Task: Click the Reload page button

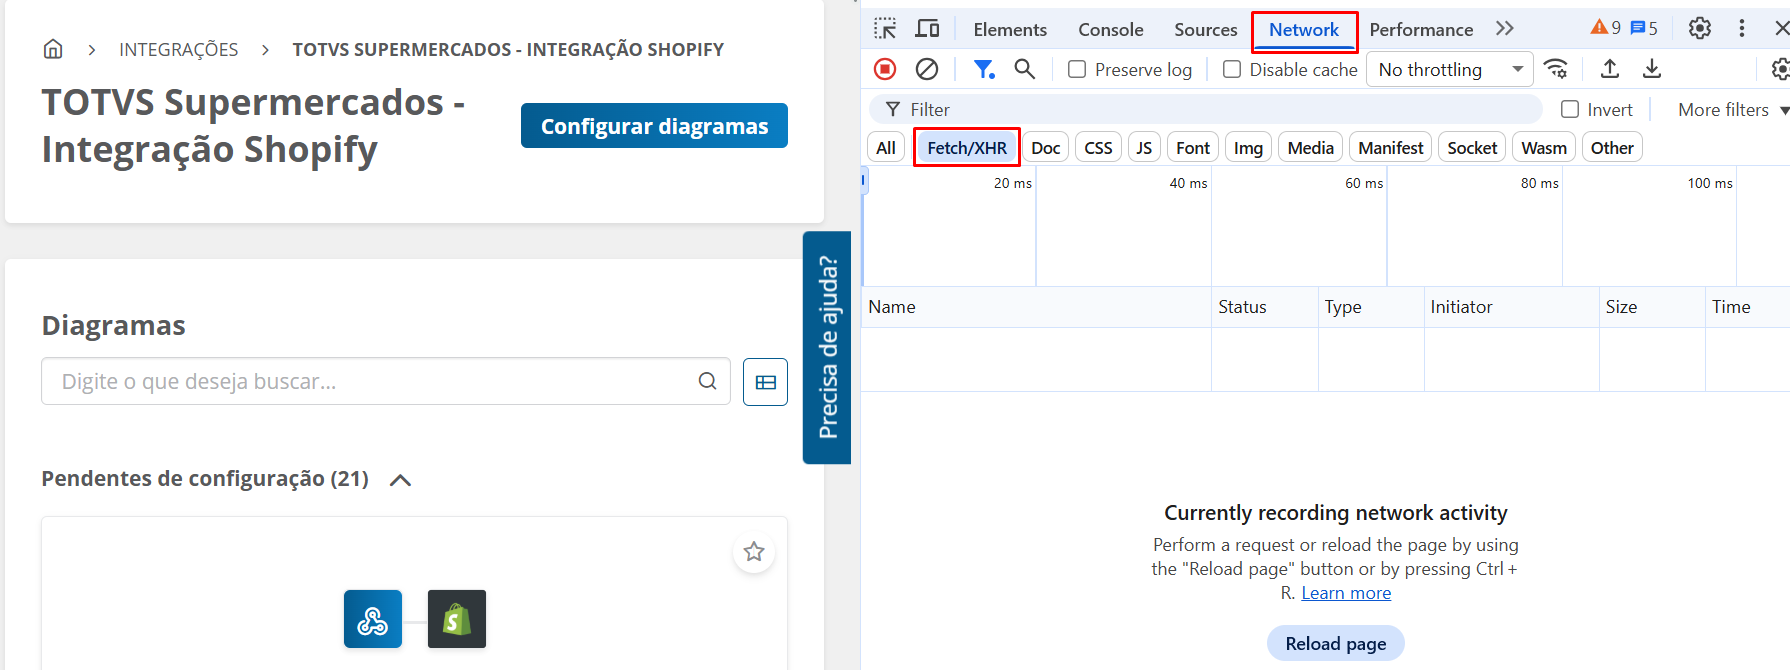Action: pos(1335,643)
